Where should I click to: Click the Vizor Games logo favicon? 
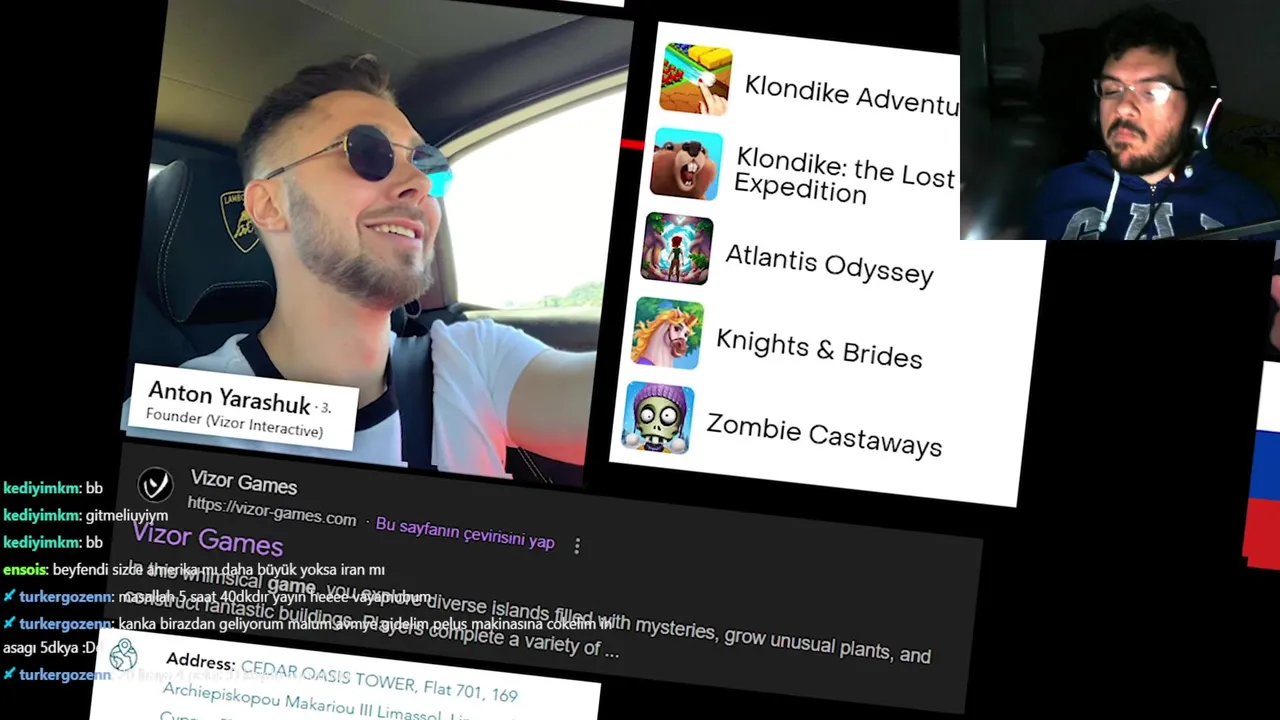click(155, 486)
